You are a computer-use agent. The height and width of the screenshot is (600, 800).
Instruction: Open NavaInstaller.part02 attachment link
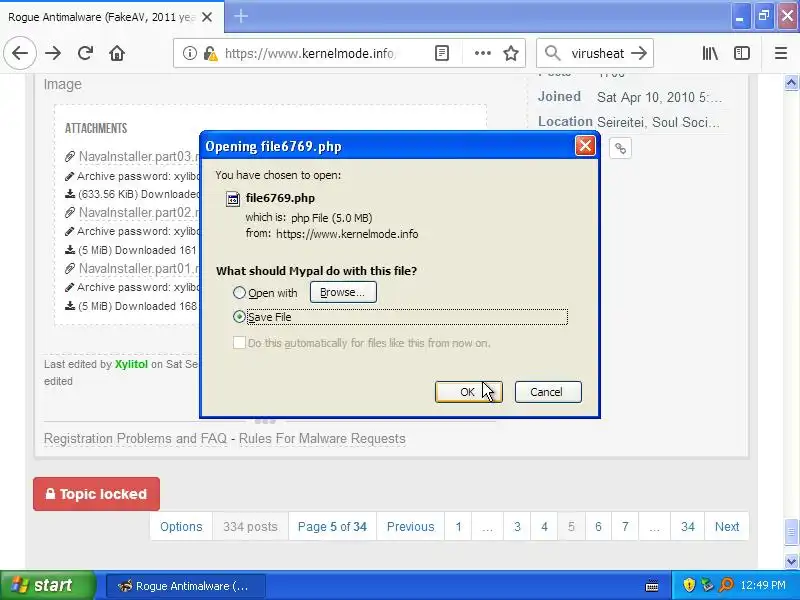(x=138, y=212)
